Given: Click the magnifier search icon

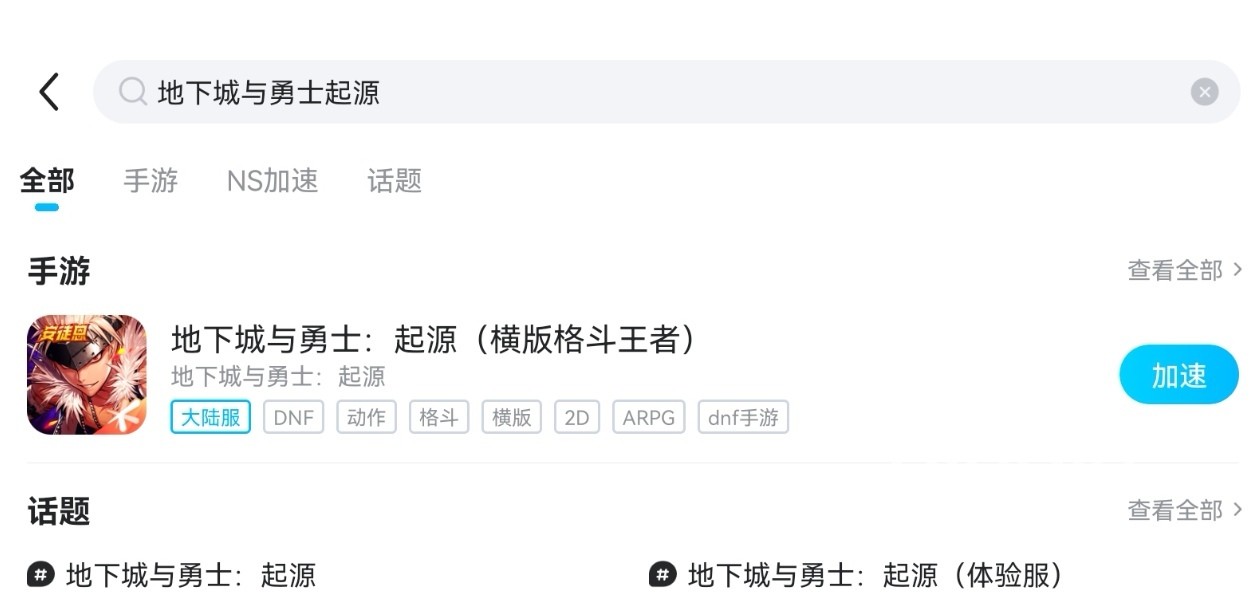Looking at the screenshot, I should point(132,92).
